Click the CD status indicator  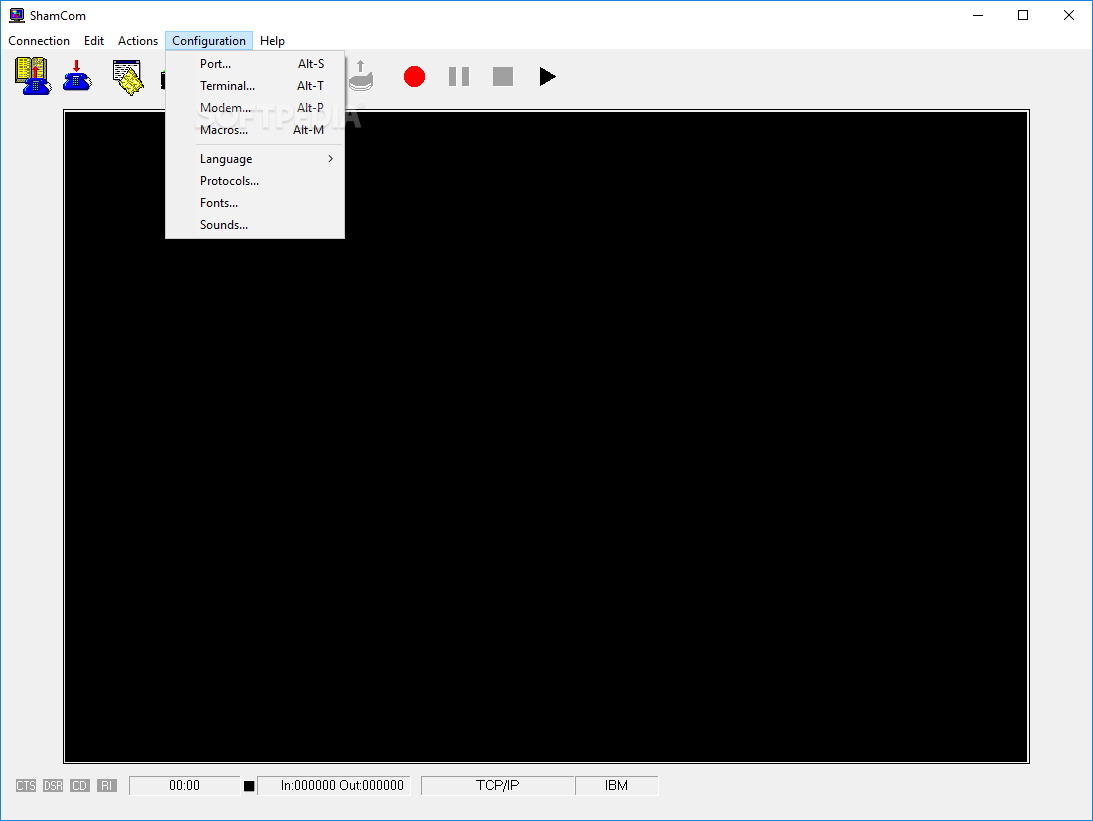(x=79, y=785)
